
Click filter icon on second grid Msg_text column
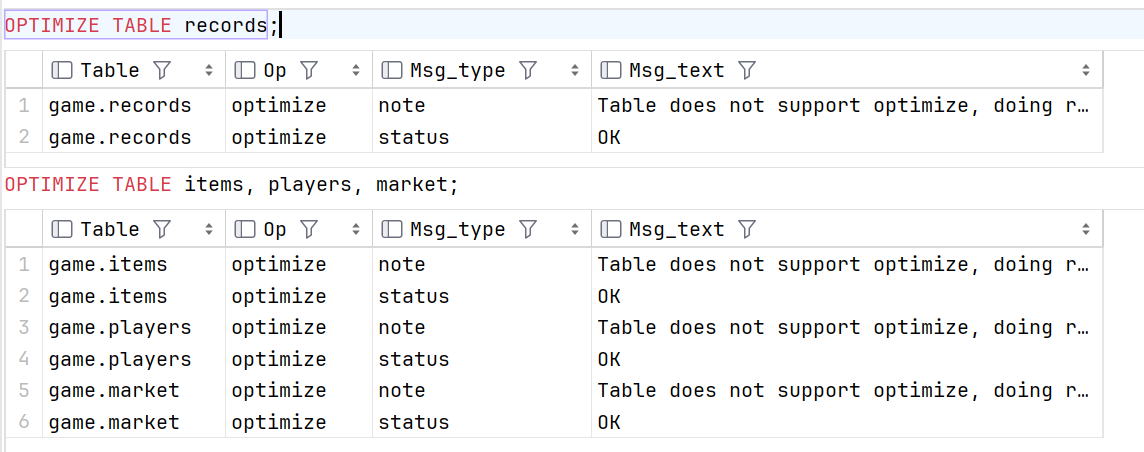[x=746, y=230]
